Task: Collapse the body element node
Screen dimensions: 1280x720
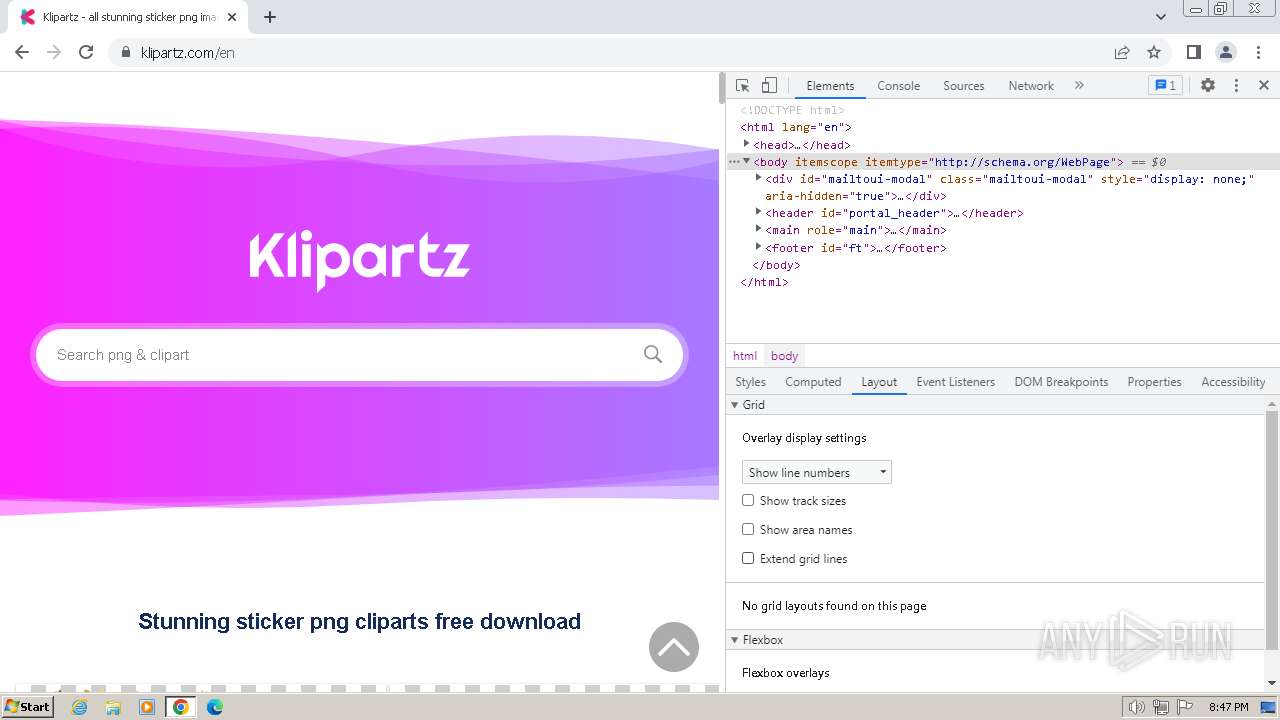Action: click(746, 161)
